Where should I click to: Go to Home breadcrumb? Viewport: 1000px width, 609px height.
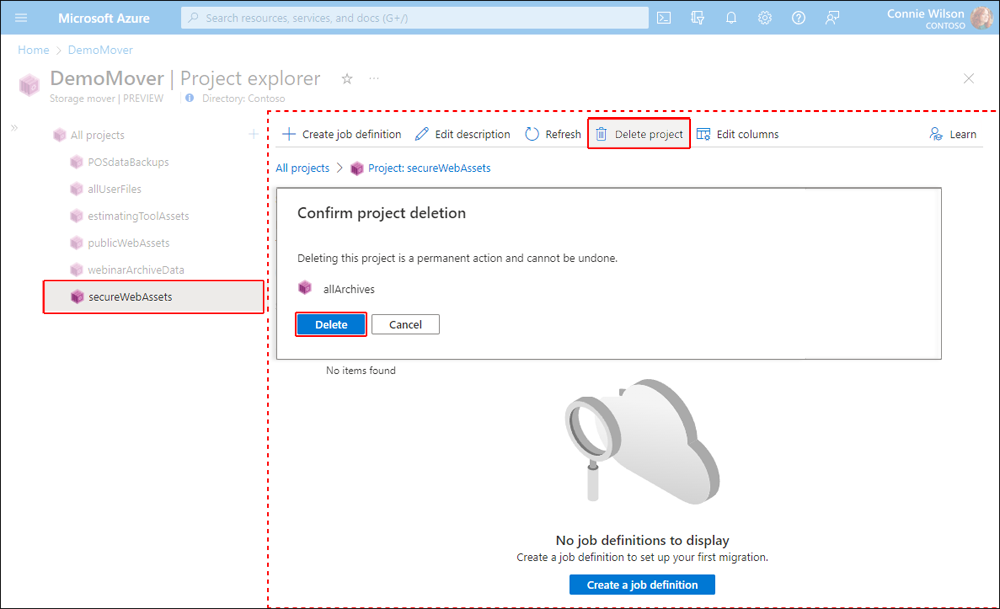(x=33, y=50)
